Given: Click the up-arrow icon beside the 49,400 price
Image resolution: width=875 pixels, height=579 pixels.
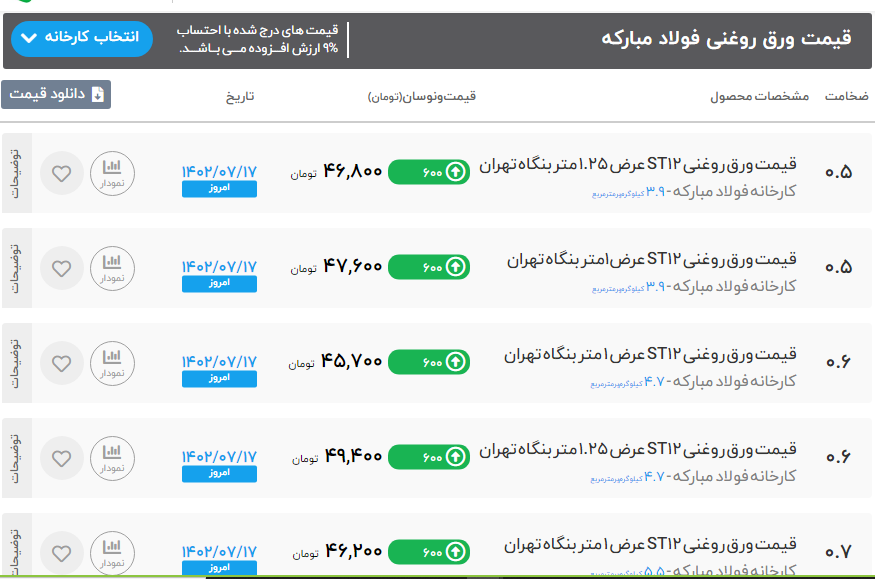Looking at the screenshot, I should [x=456, y=457].
